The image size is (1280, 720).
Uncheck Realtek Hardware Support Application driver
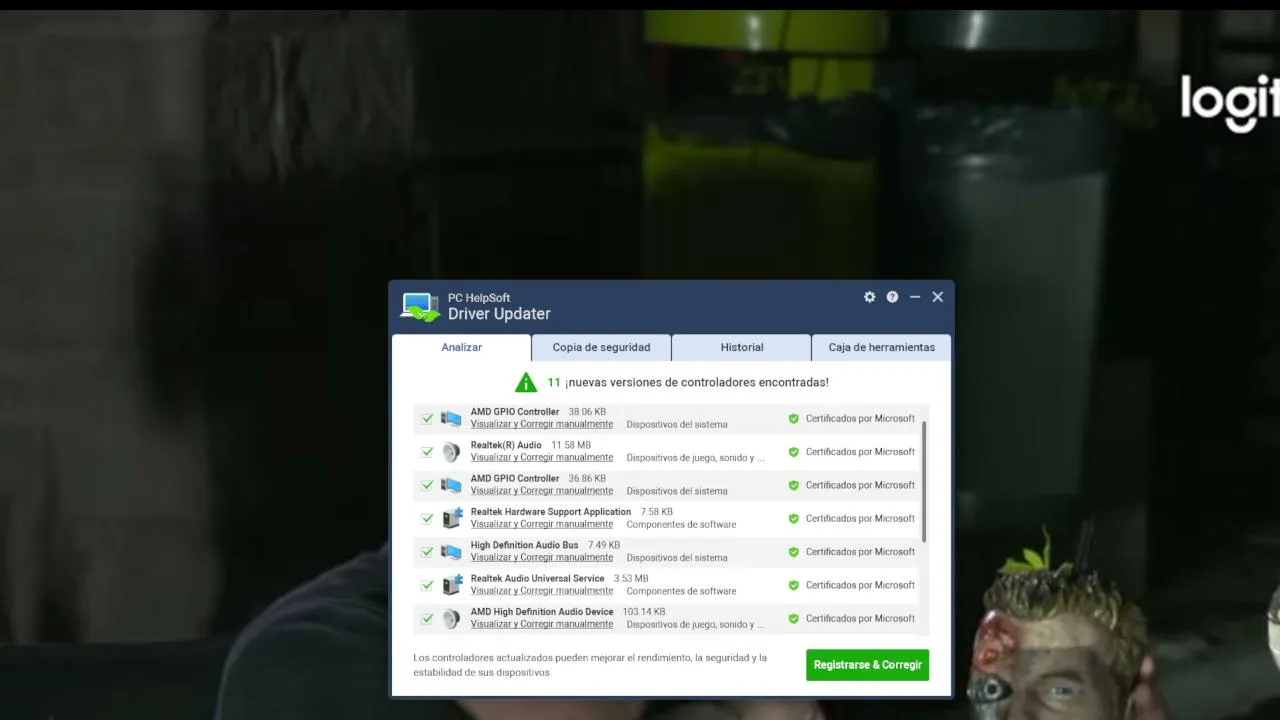pos(427,519)
